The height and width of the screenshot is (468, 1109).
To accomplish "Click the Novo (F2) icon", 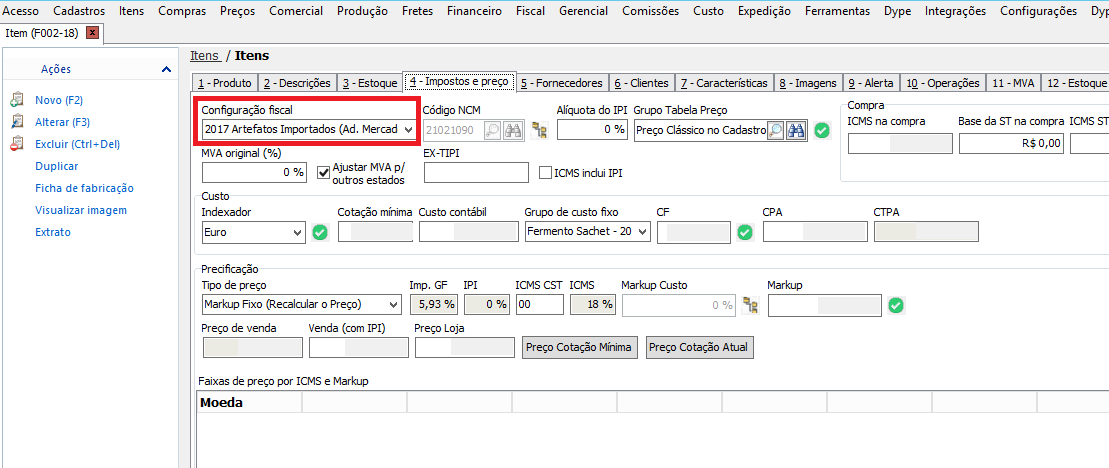I will tap(18, 100).
